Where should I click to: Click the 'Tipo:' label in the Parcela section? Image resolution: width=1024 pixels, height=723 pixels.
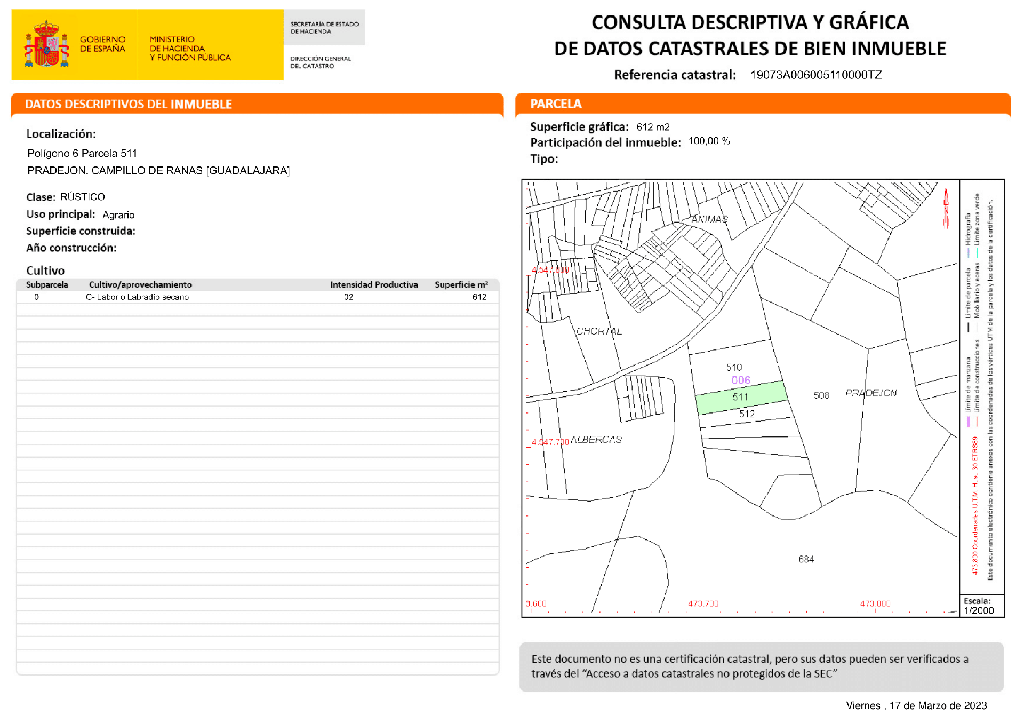(544, 159)
